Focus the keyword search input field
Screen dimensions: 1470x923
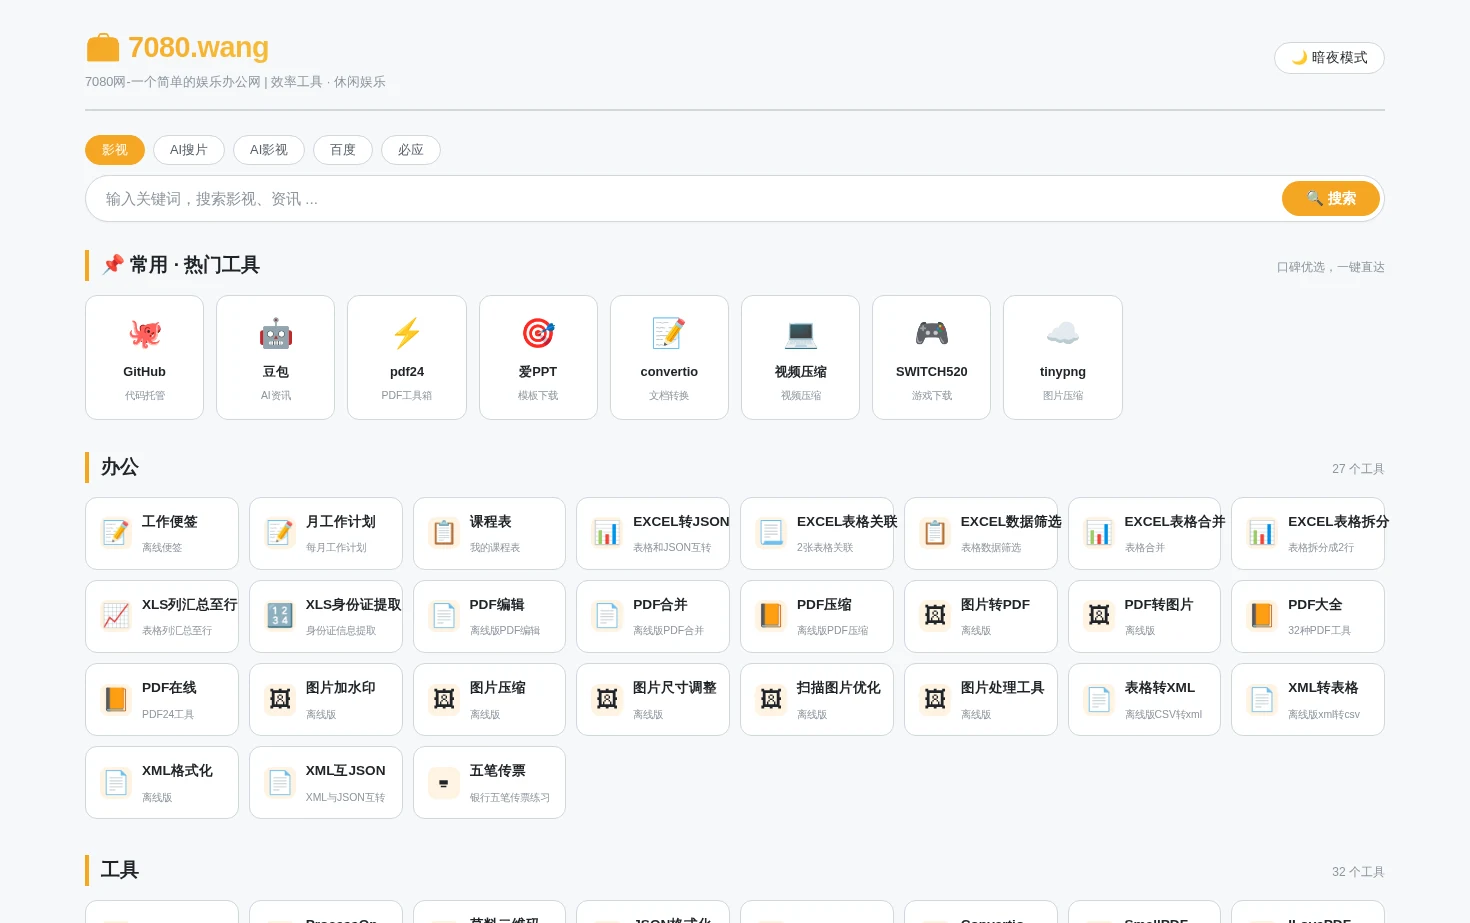tap(683, 199)
